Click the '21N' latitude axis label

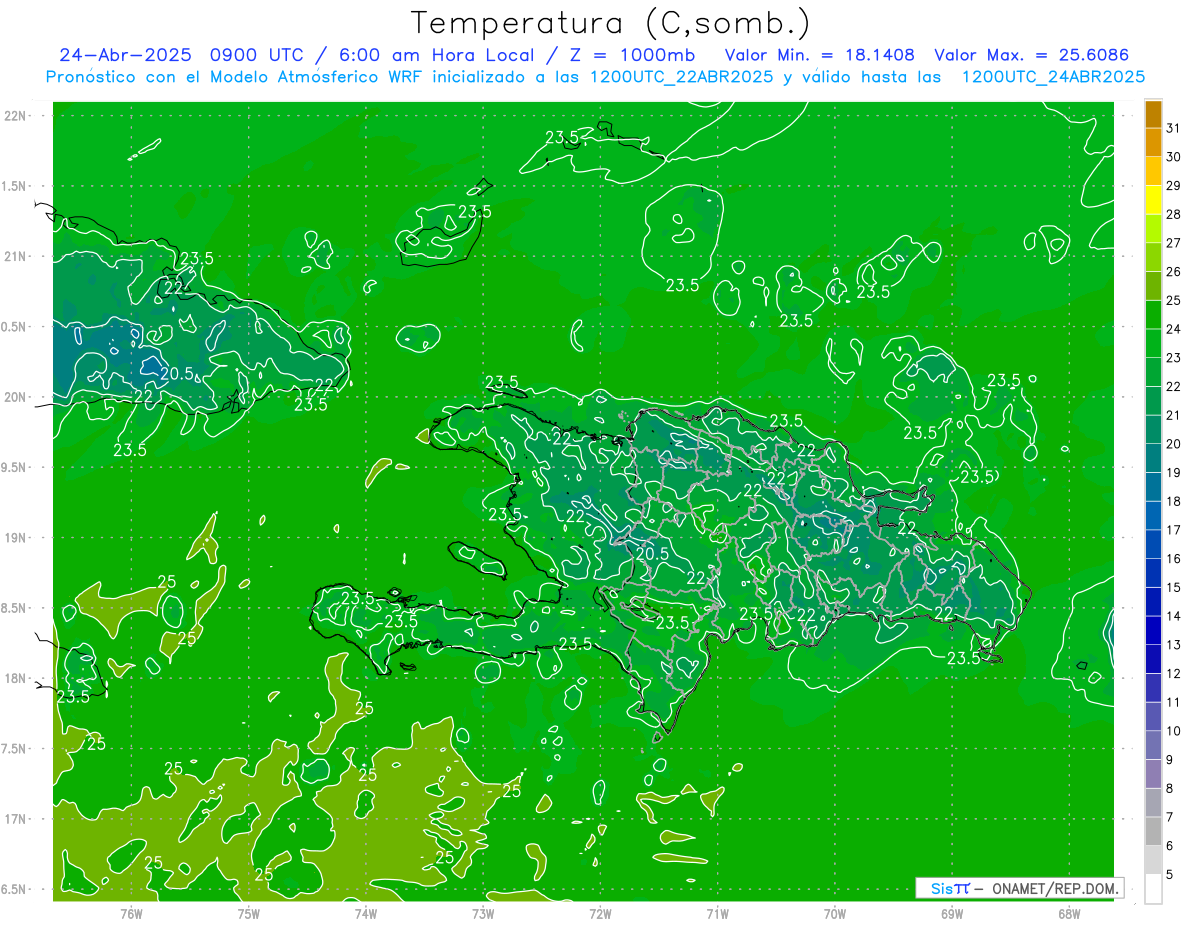[16, 256]
